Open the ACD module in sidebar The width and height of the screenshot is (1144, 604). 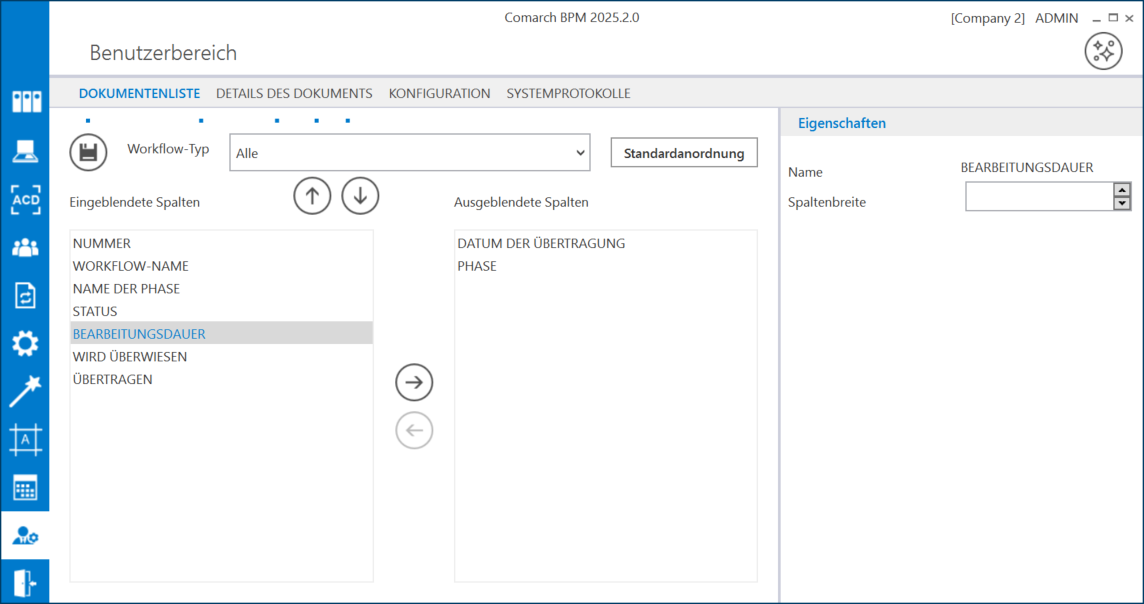[x=25, y=199]
